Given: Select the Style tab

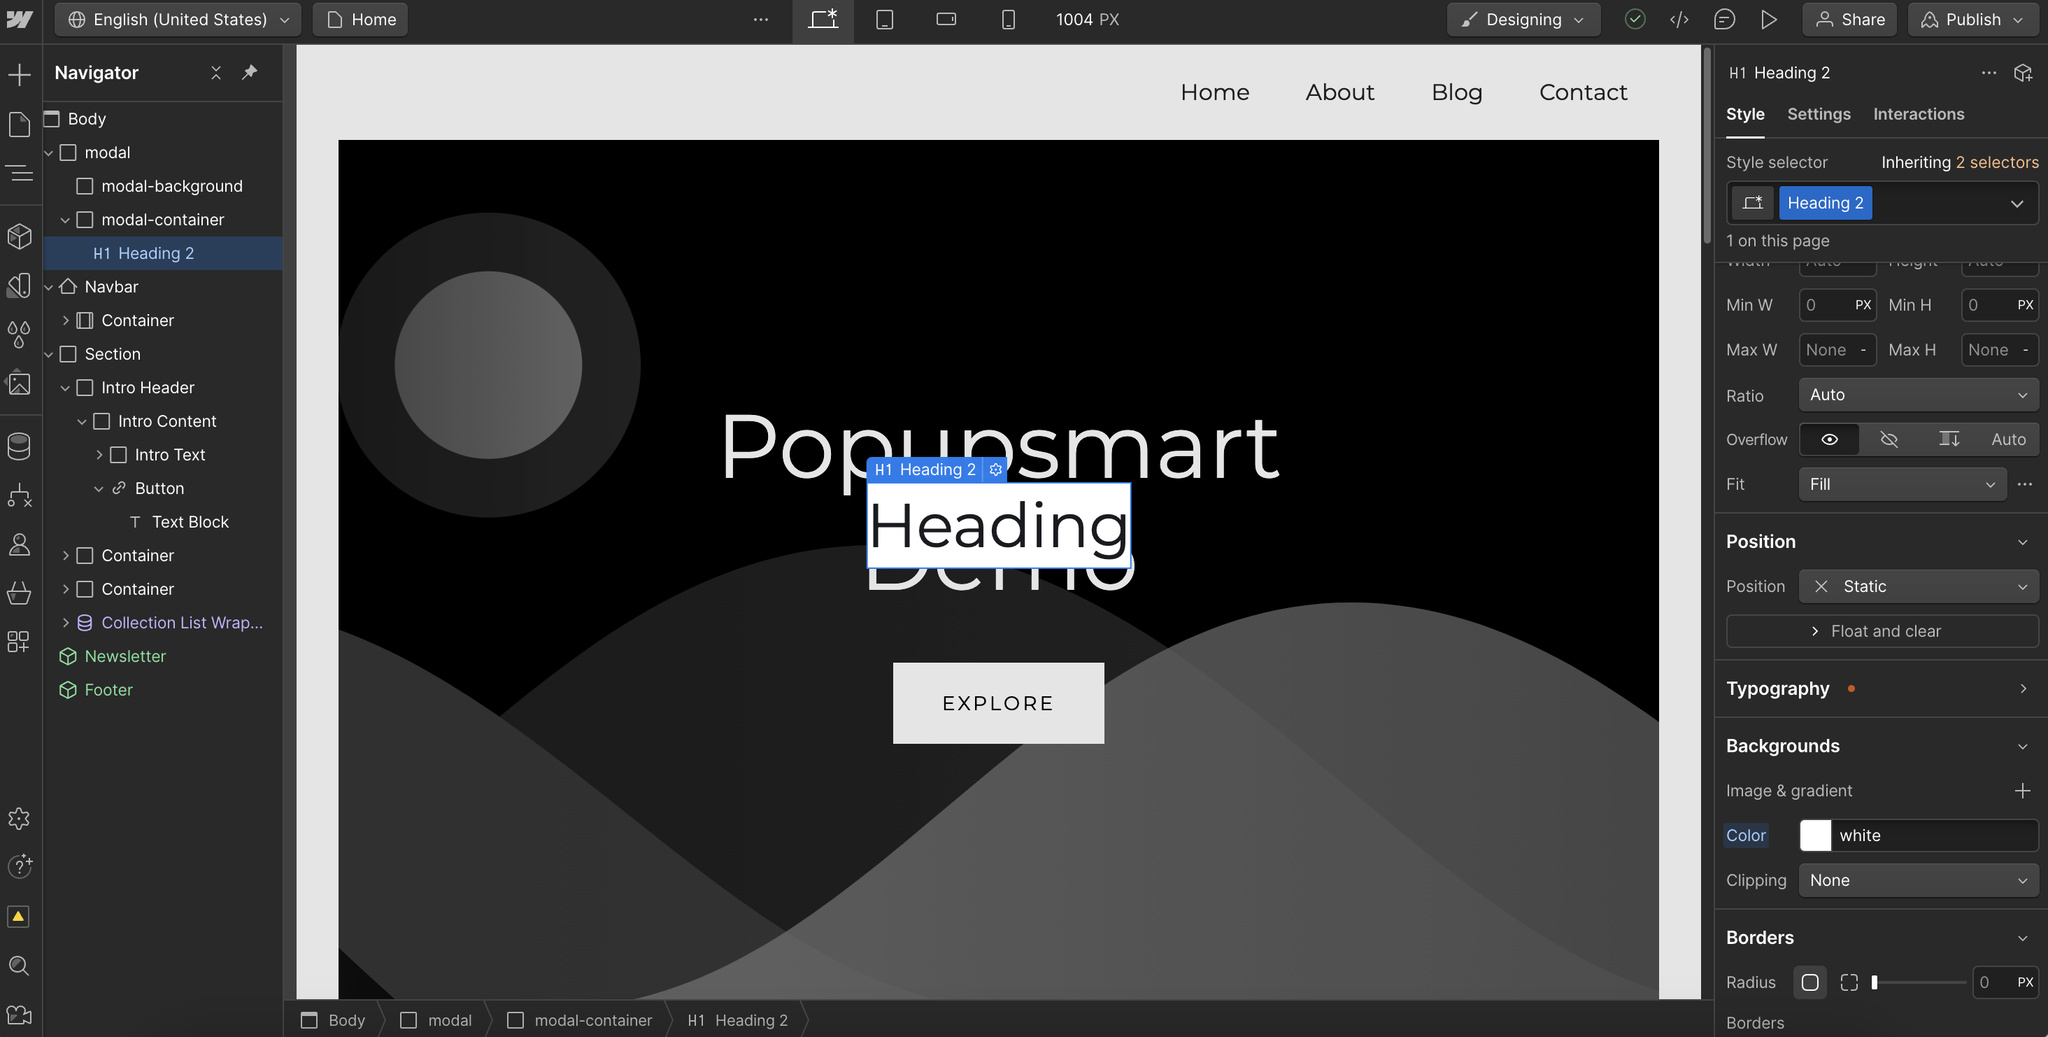Looking at the screenshot, I should 1745,115.
